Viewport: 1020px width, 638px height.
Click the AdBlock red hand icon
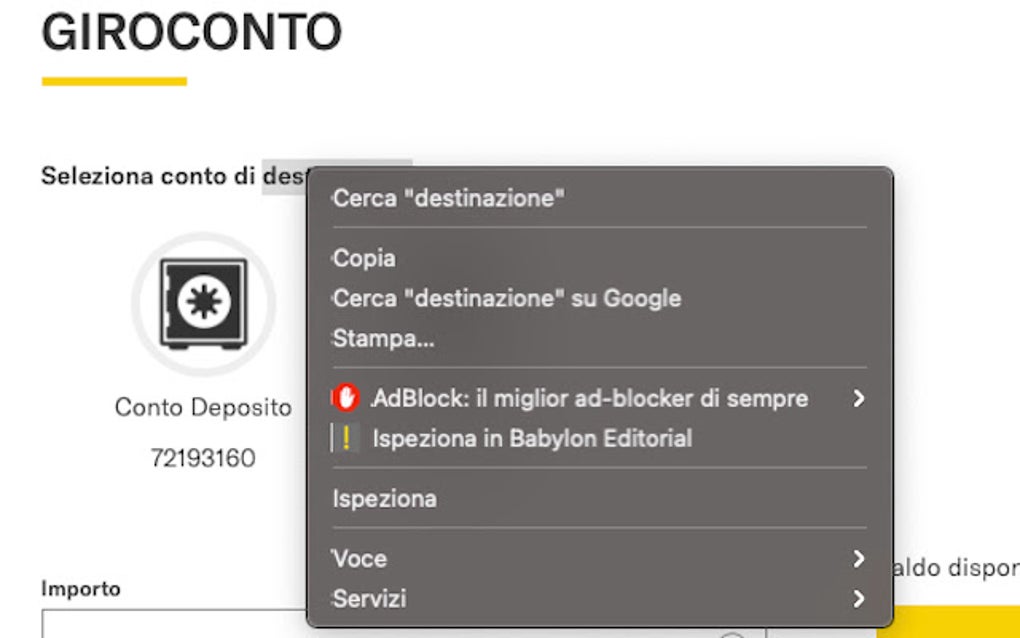[x=344, y=399]
